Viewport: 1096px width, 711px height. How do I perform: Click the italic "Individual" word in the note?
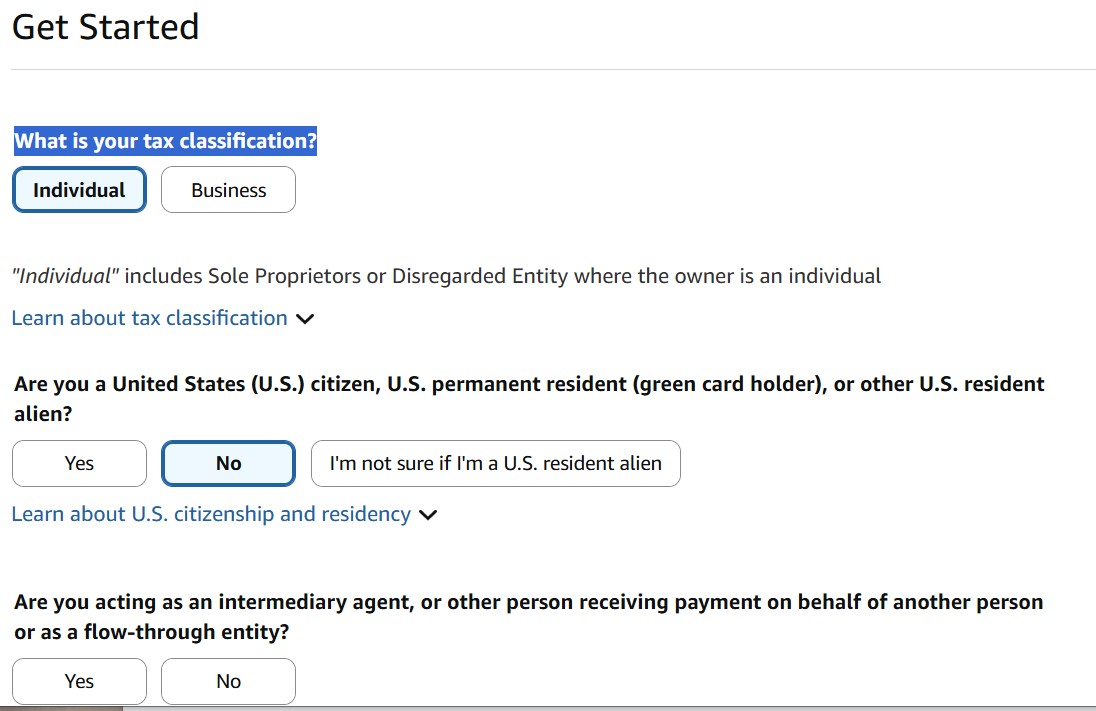click(66, 276)
